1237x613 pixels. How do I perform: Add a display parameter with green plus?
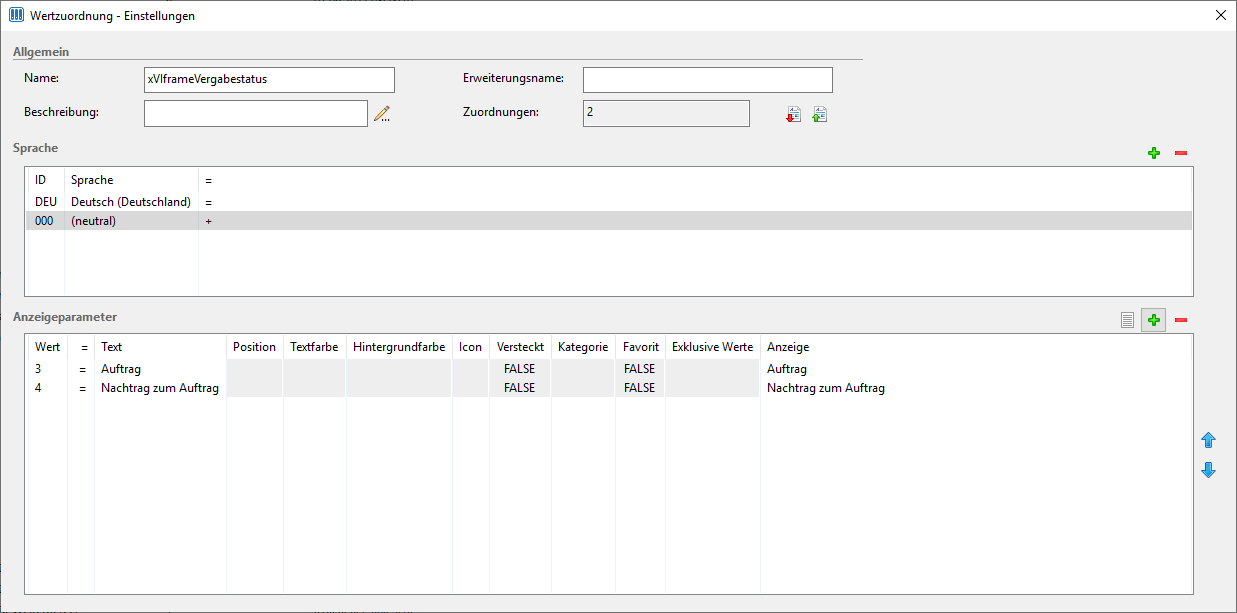point(1154,320)
